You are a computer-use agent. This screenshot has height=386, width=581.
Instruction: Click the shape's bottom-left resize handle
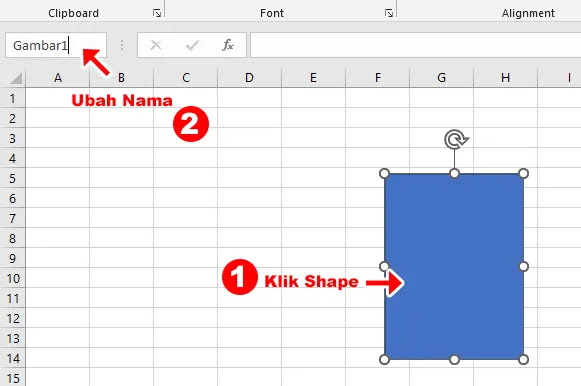click(x=385, y=359)
